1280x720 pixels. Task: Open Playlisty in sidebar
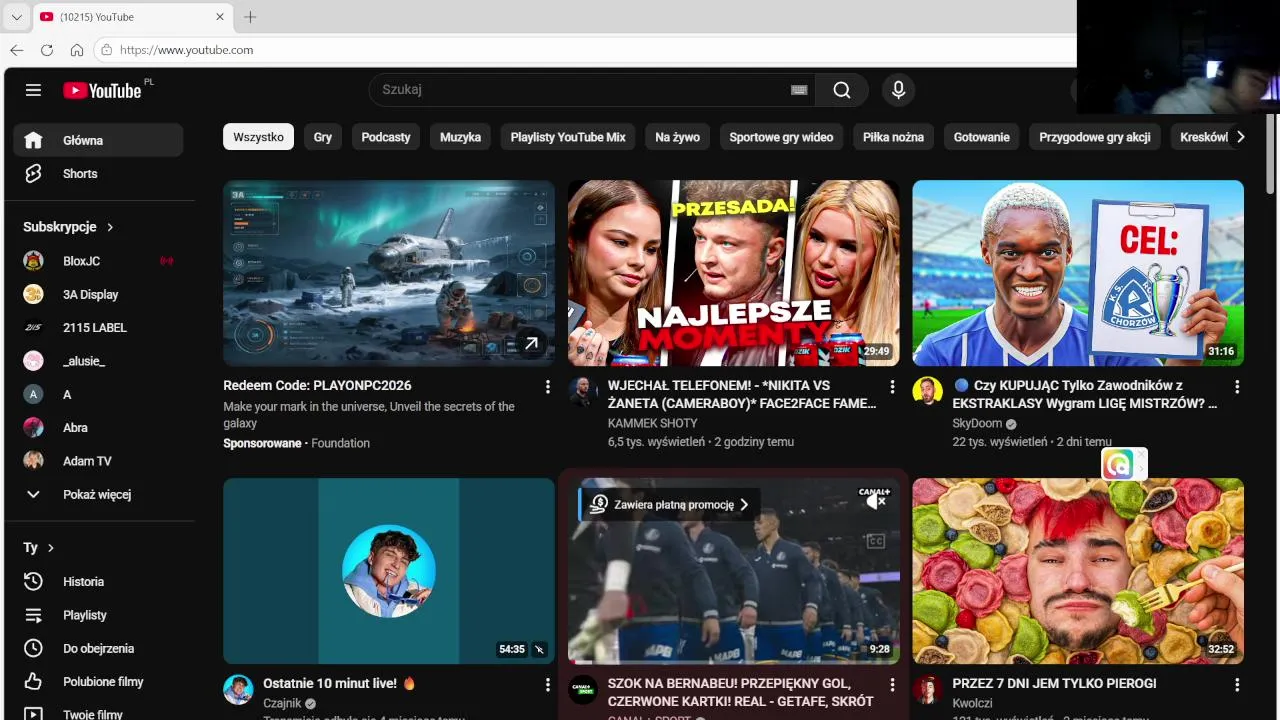98,615
